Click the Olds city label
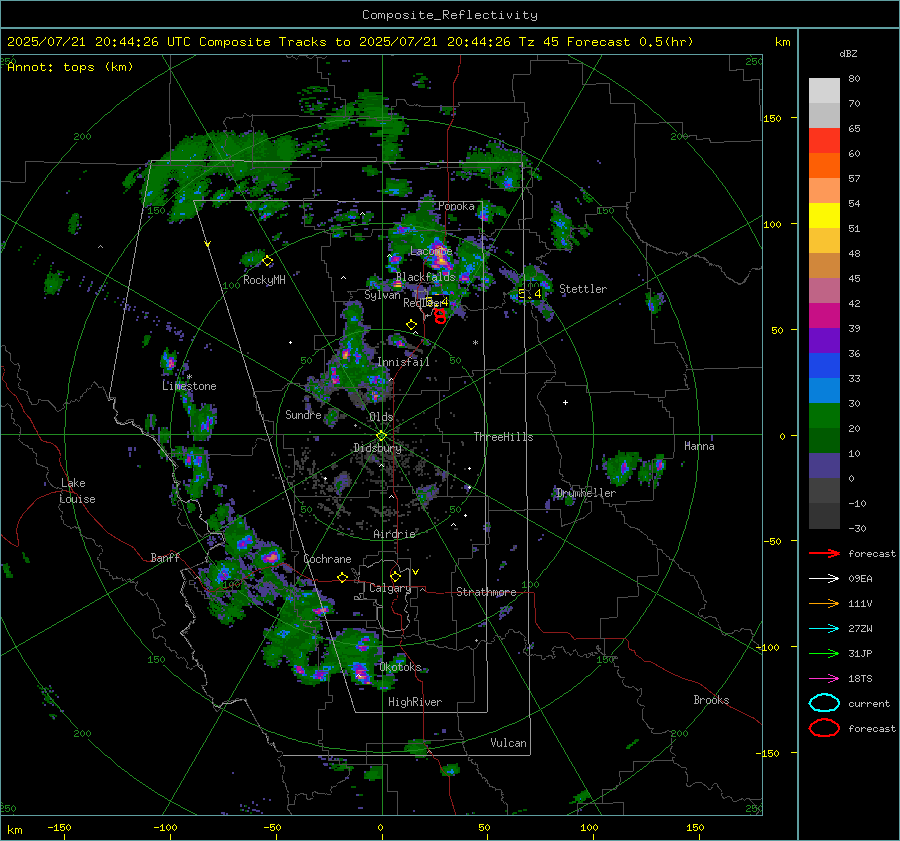The image size is (900, 841). (381, 417)
